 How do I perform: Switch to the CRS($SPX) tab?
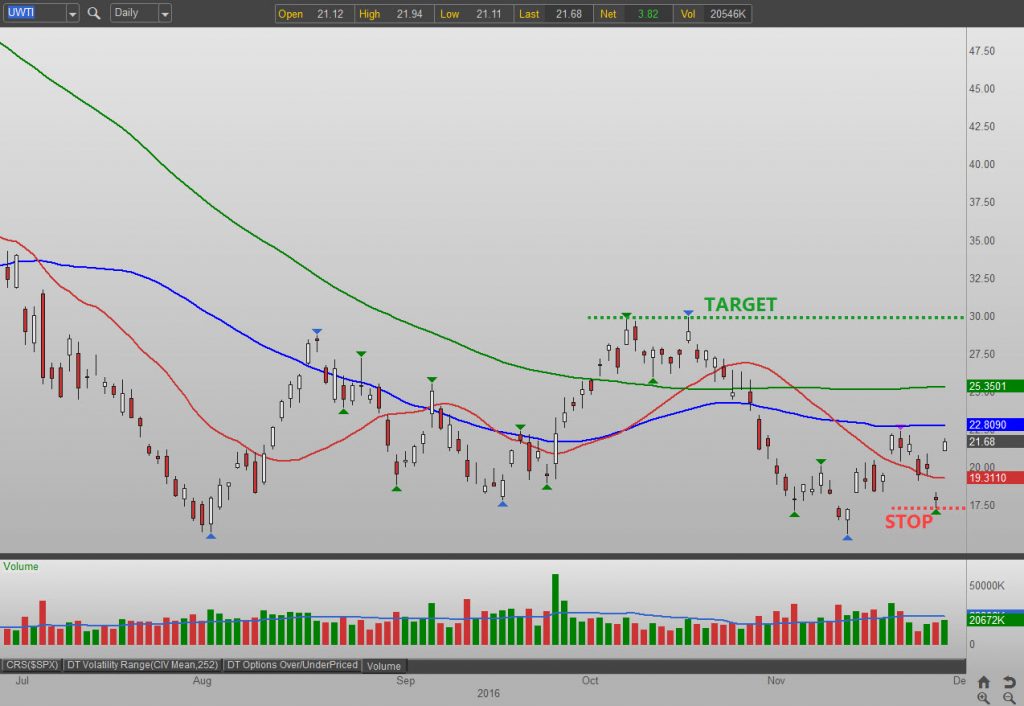tap(33, 665)
